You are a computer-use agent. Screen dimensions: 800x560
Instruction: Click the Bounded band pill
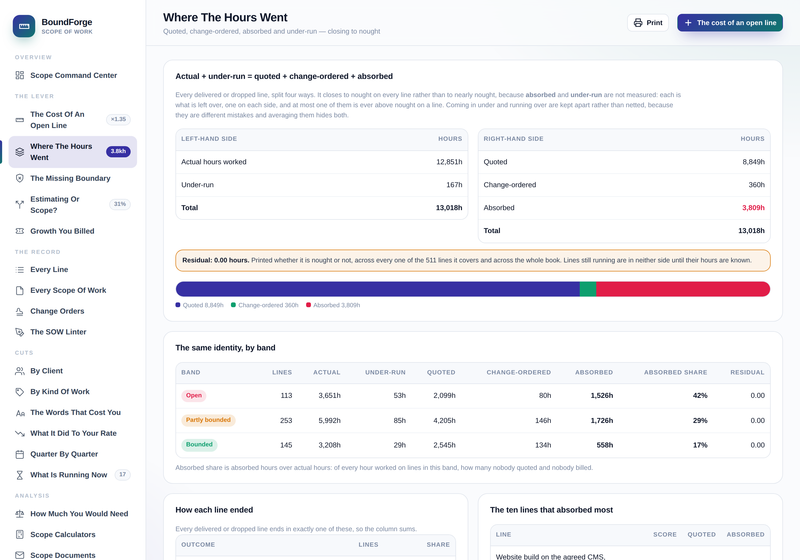pyautogui.click(x=199, y=445)
